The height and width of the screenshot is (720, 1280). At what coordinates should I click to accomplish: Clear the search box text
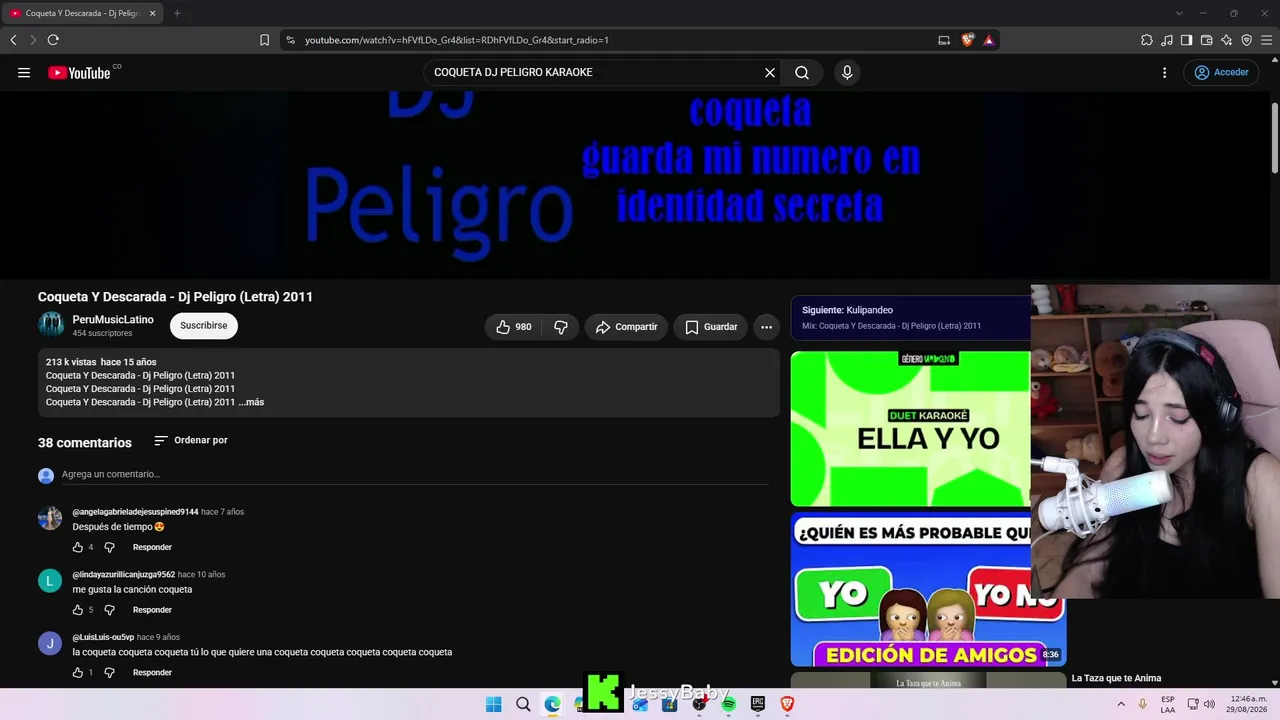point(770,72)
